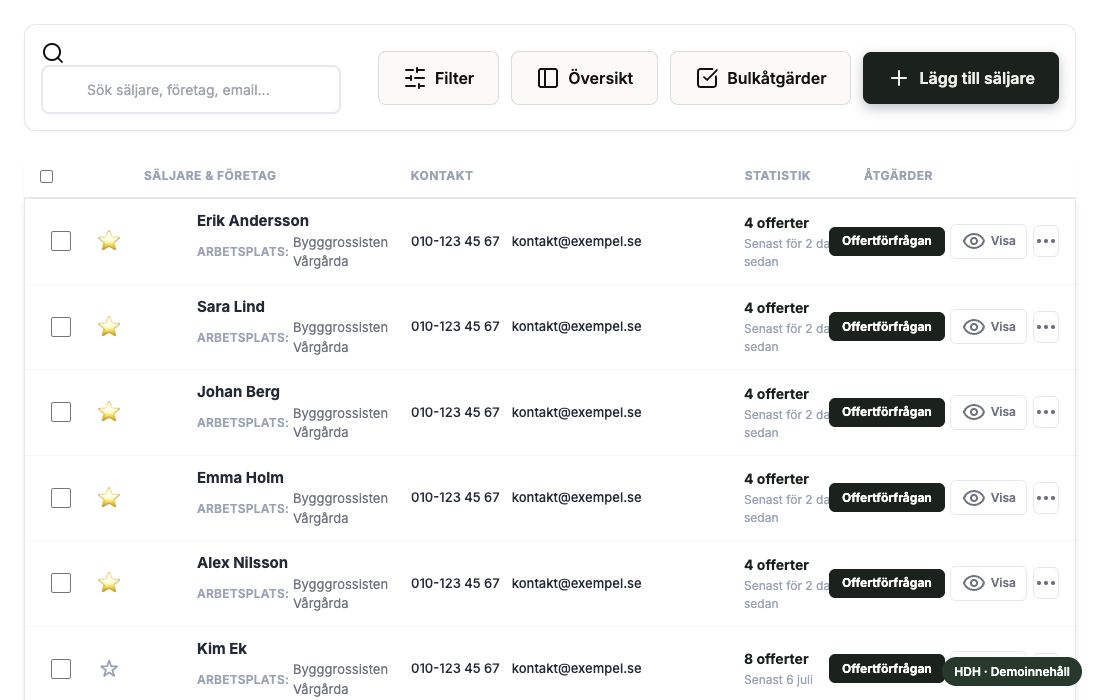Image resolution: width=1100 pixels, height=700 pixels.
Task: Request quote from Johan Berg
Action: click(x=887, y=412)
